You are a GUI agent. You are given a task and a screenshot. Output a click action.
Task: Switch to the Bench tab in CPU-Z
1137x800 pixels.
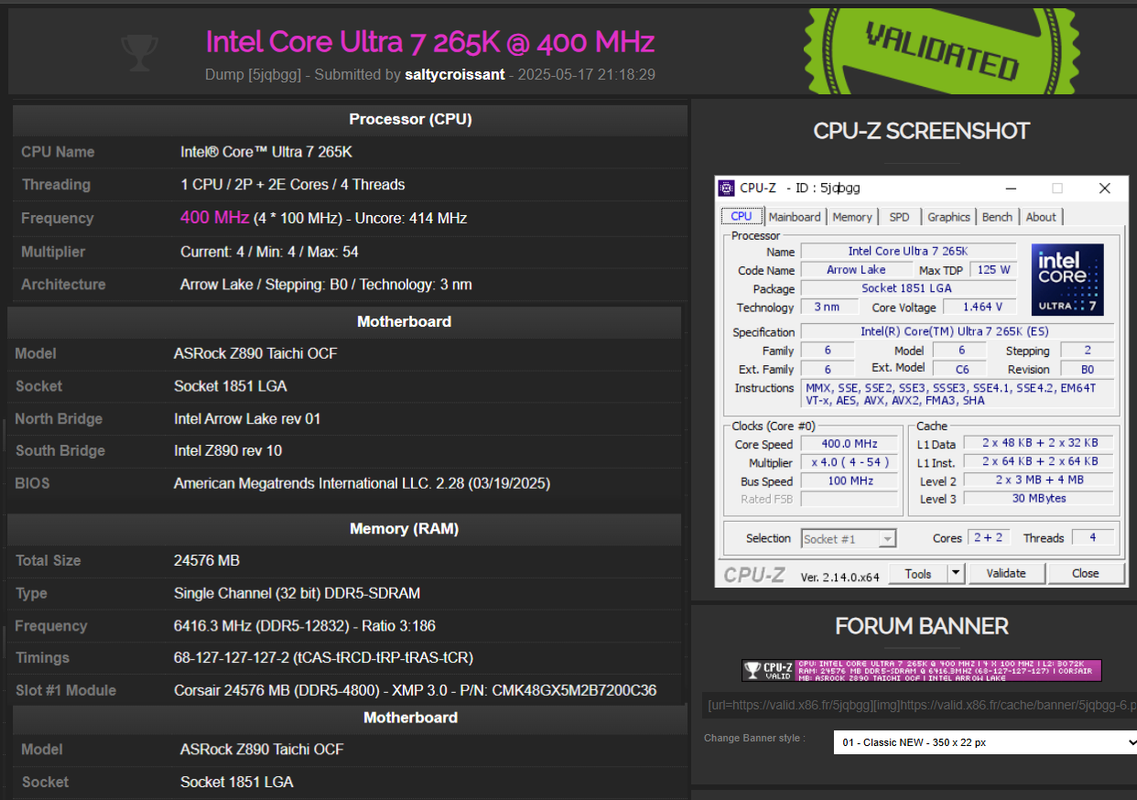(997, 217)
